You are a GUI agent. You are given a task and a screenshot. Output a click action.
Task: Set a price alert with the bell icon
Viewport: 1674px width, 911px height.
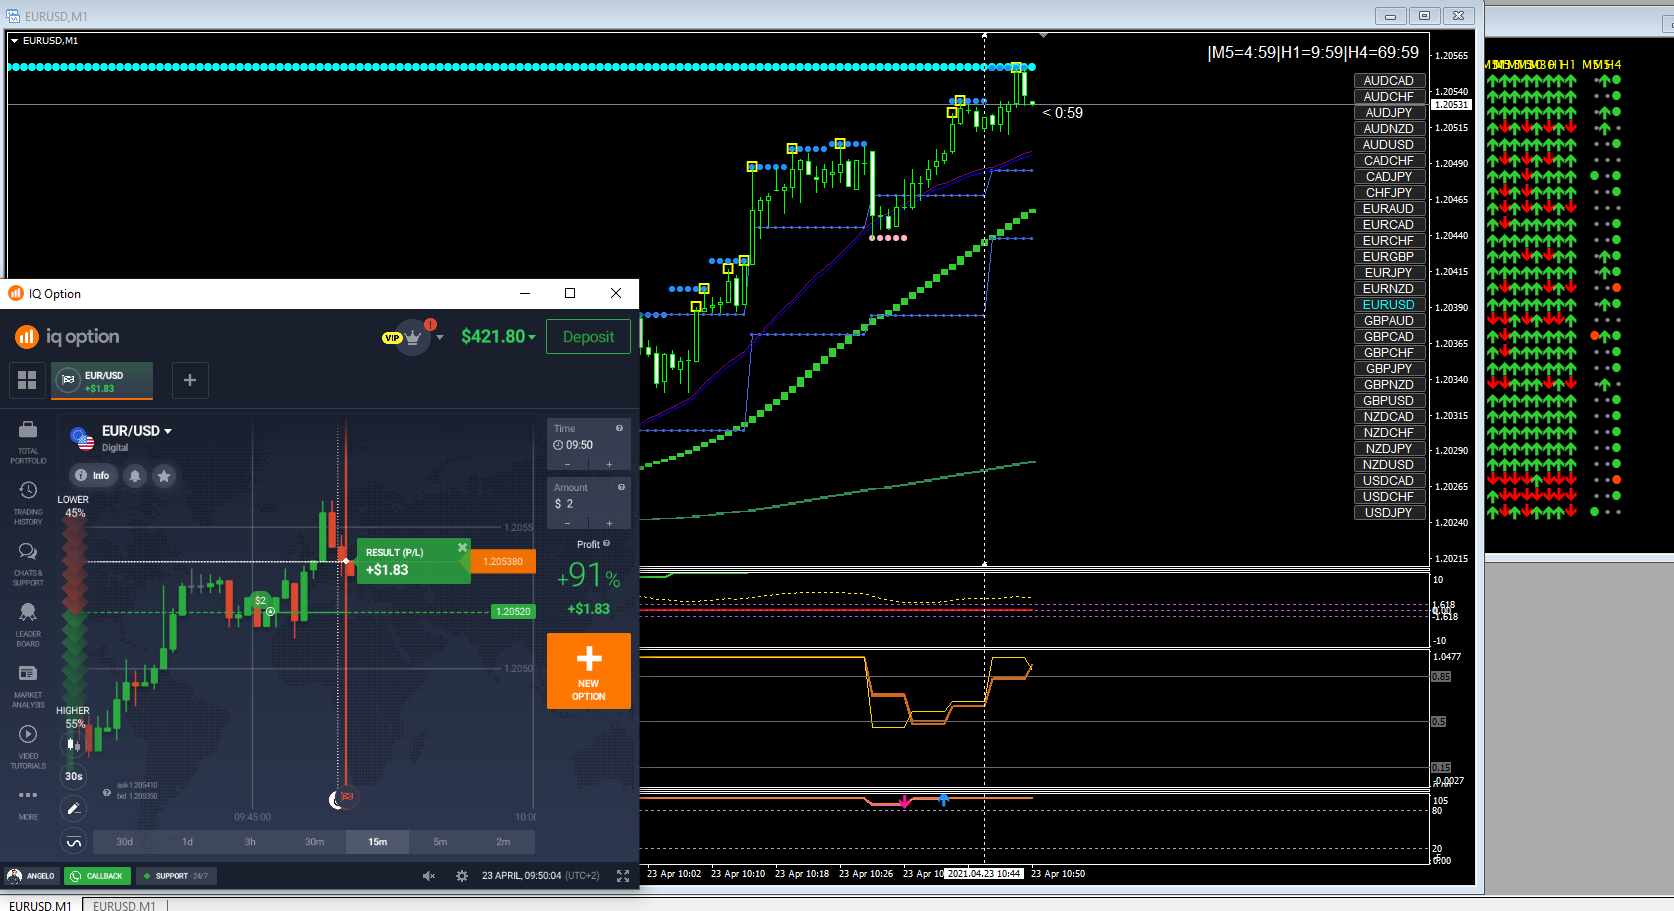coord(135,476)
